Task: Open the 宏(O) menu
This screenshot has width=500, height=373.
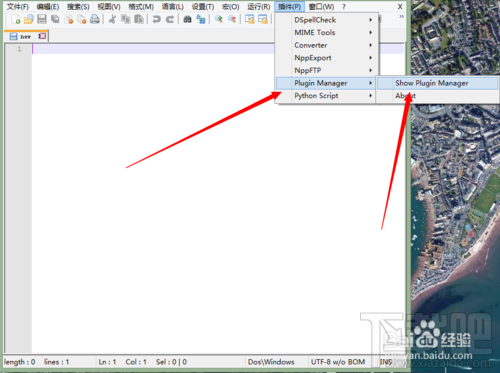Action: point(231,7)
